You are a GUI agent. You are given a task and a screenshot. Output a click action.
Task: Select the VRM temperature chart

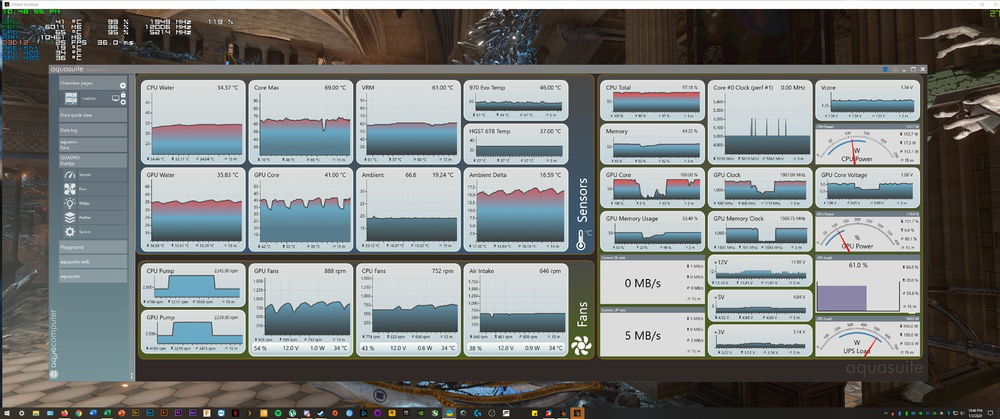click(408, 122)
